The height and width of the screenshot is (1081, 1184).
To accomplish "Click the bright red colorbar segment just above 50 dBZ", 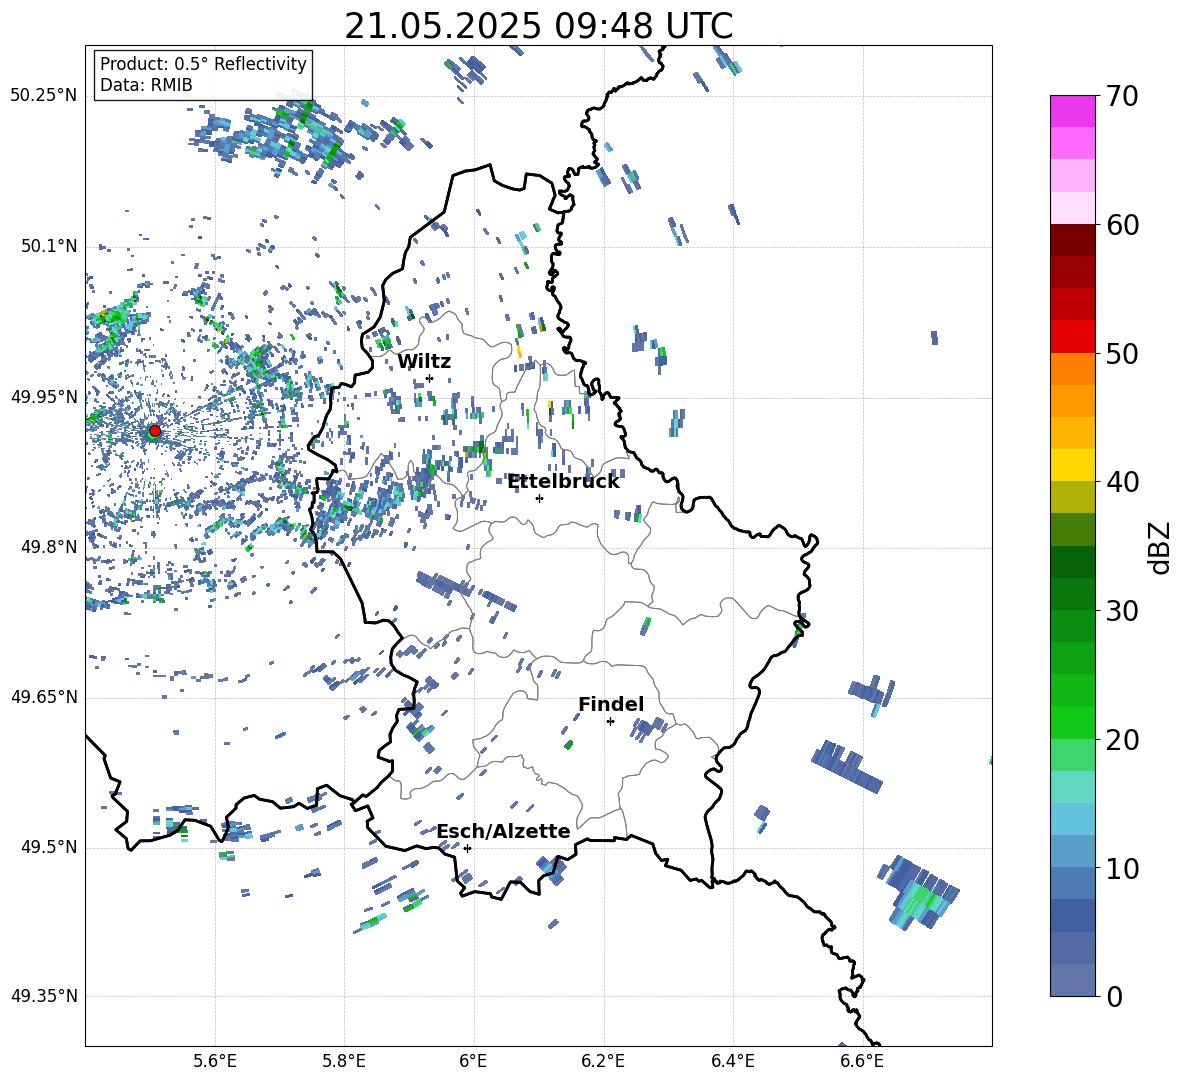I will click(1073, 337).
